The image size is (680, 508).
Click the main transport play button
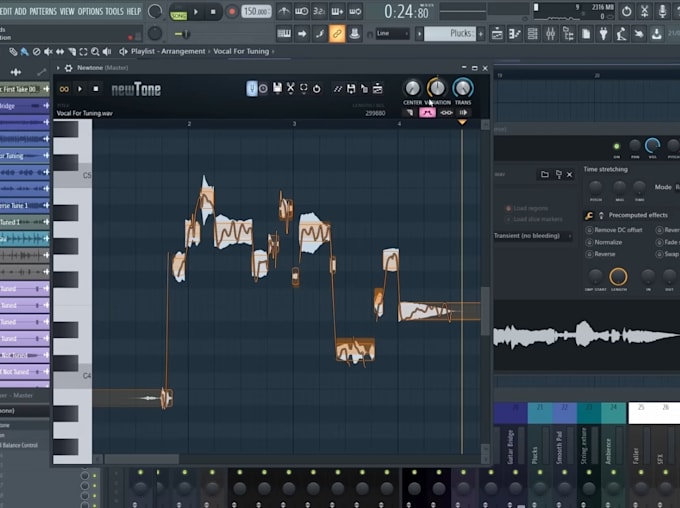pos(196,12)
